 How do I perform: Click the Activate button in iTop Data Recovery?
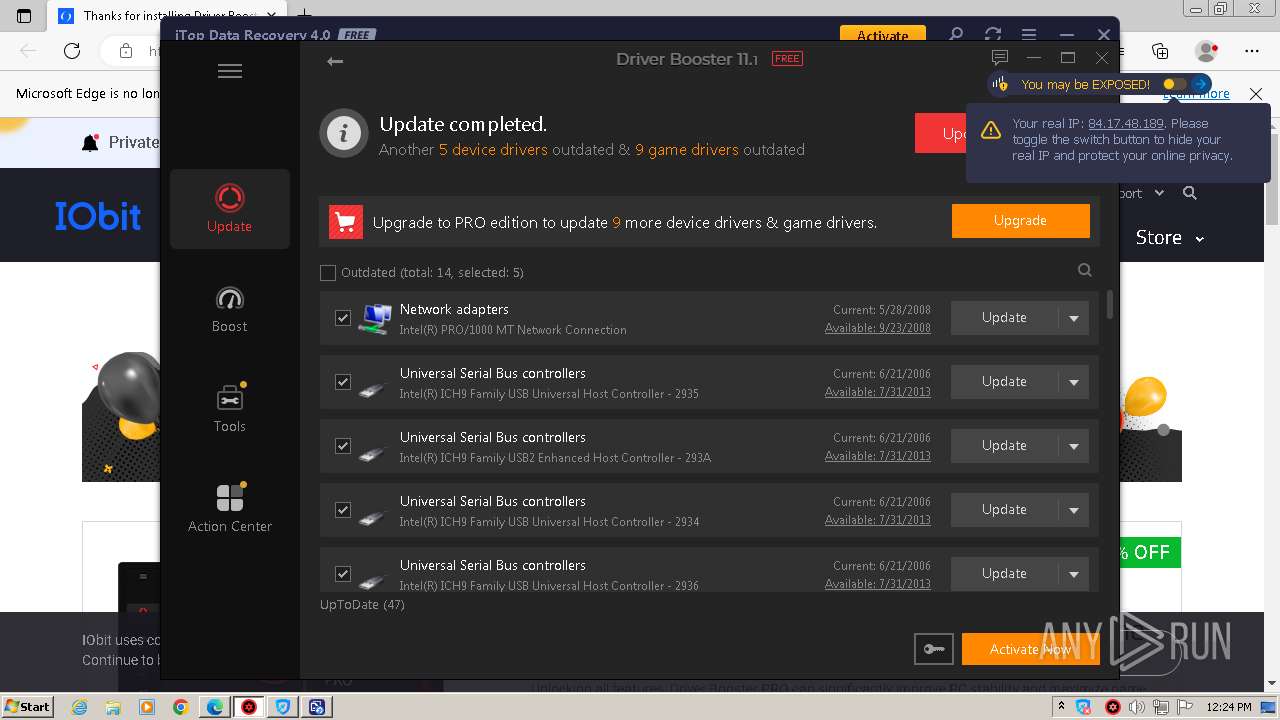pyautogui.click(x=883, y=35)
